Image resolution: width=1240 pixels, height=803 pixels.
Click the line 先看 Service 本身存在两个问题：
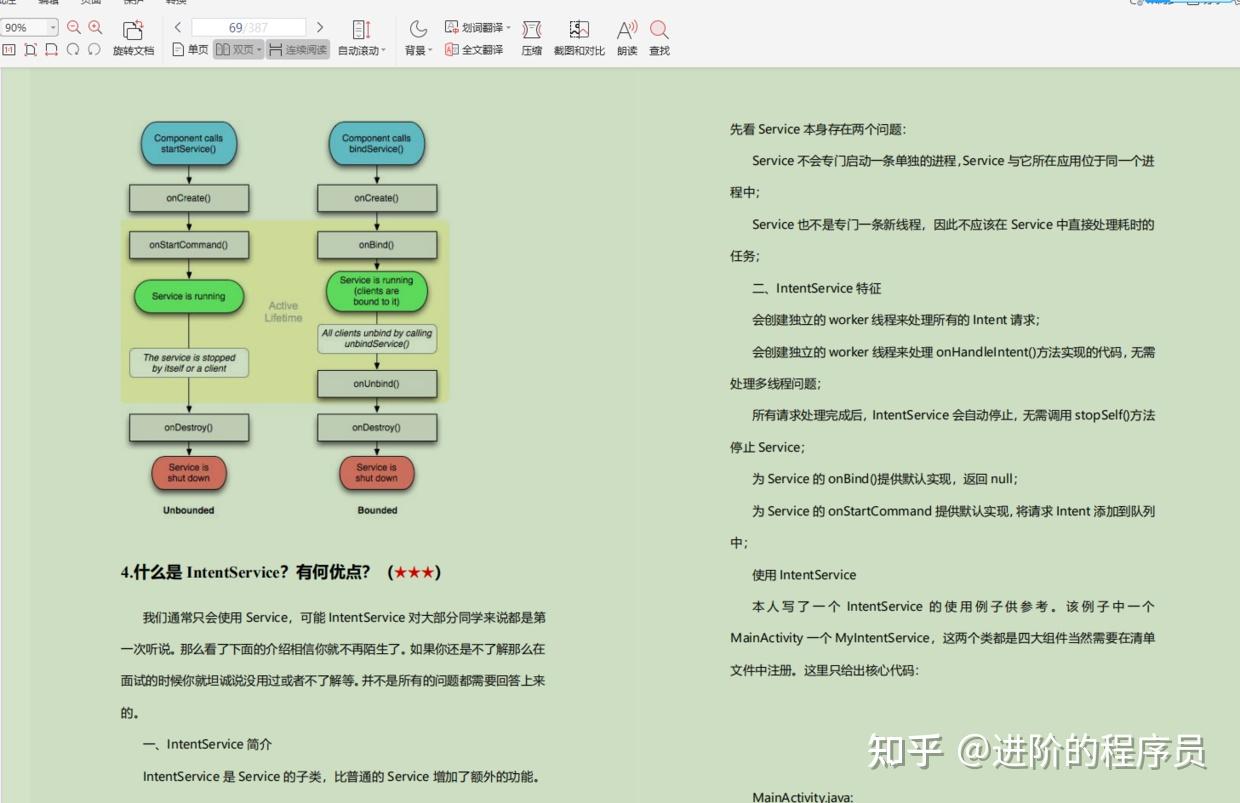[x=818, y=129]
